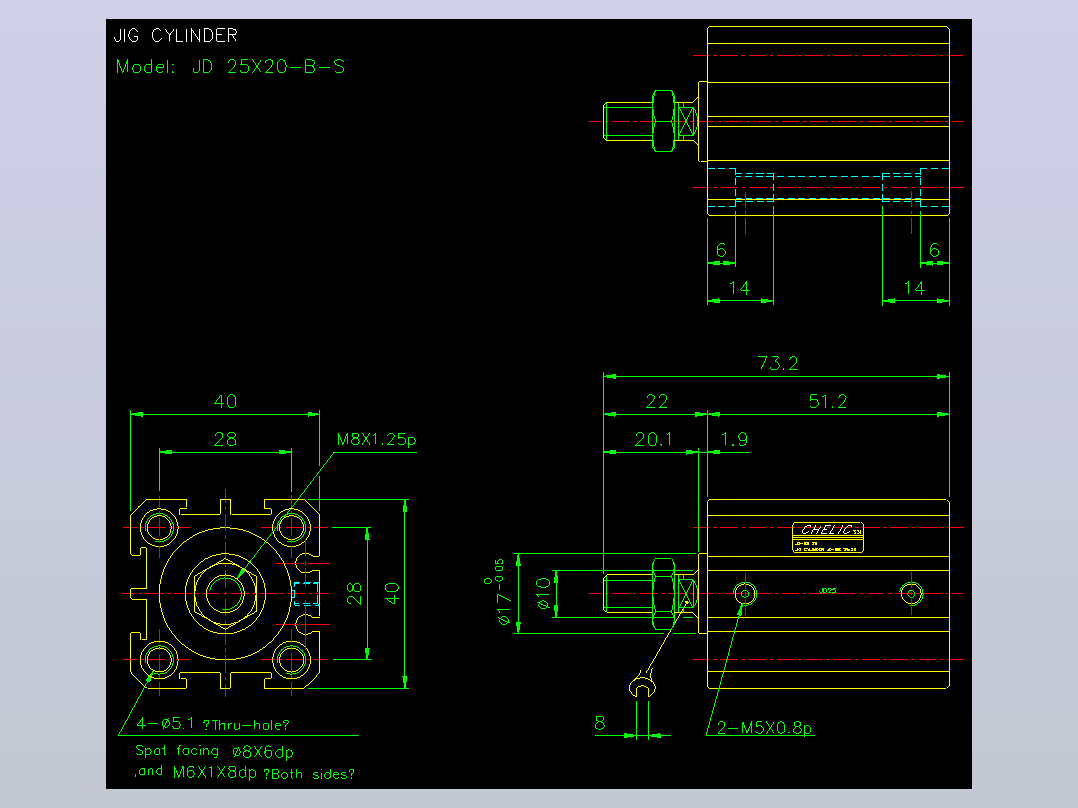Select the ø17 toleranced diameter dimension
The image size is (1078, 808).
(500, 591)
